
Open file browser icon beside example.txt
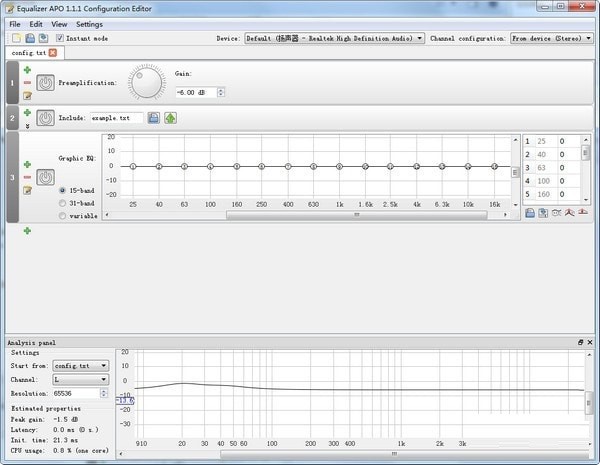[154, 118]
